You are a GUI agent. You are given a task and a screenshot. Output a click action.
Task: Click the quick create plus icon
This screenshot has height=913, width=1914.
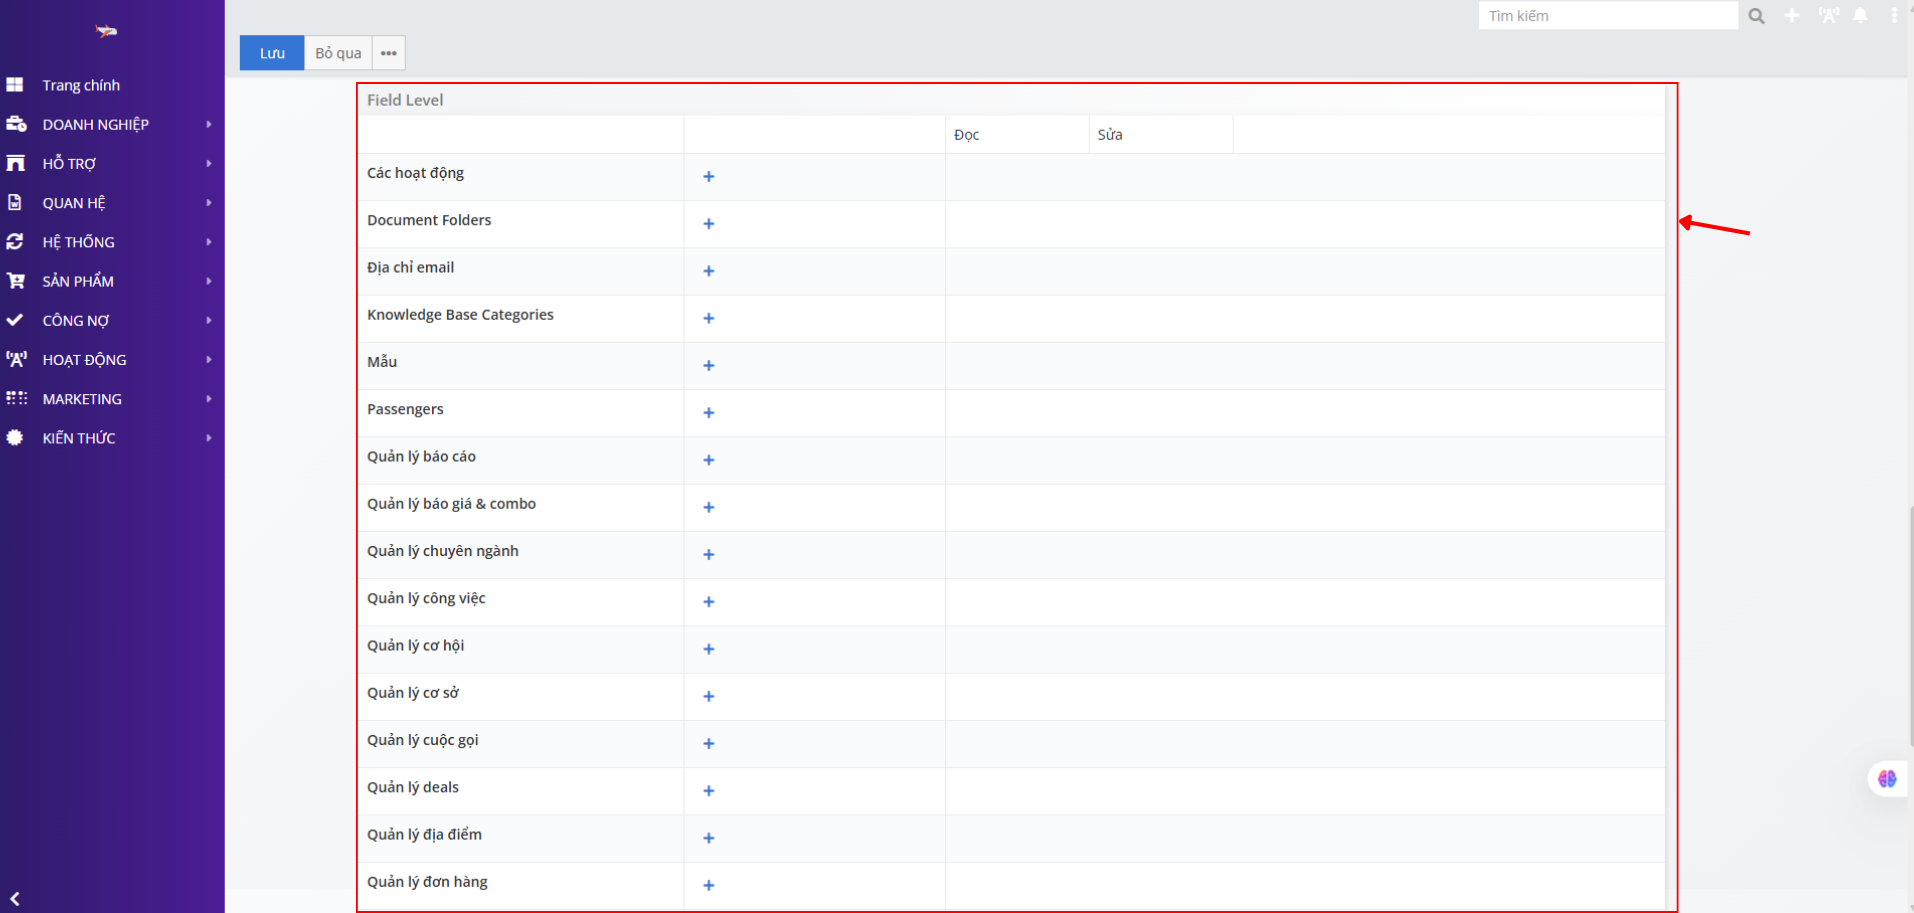coord(1792,16)
